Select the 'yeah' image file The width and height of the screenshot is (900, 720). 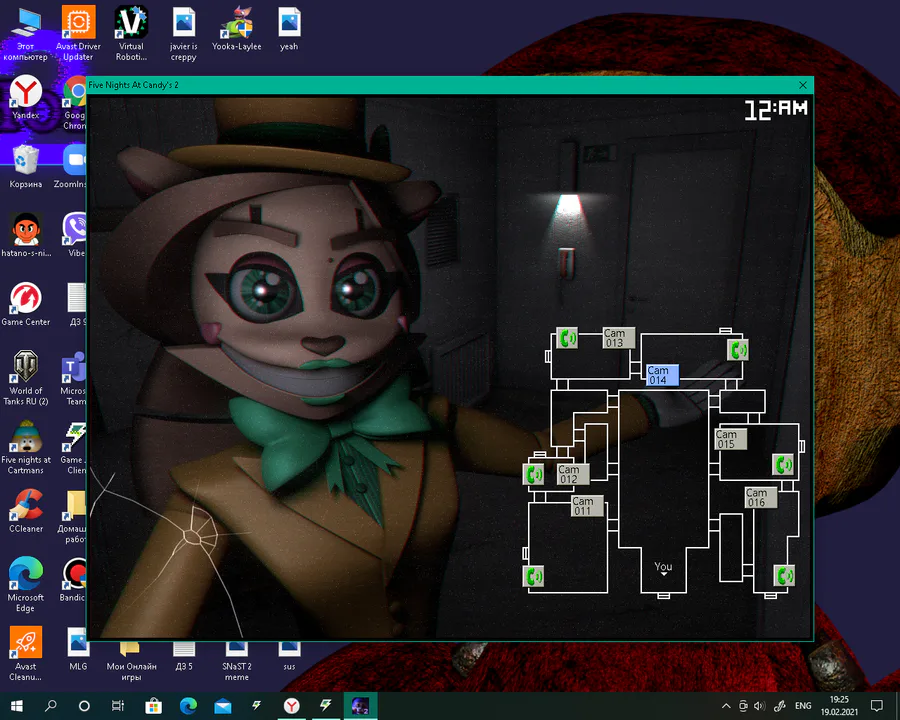coord(289,29)
